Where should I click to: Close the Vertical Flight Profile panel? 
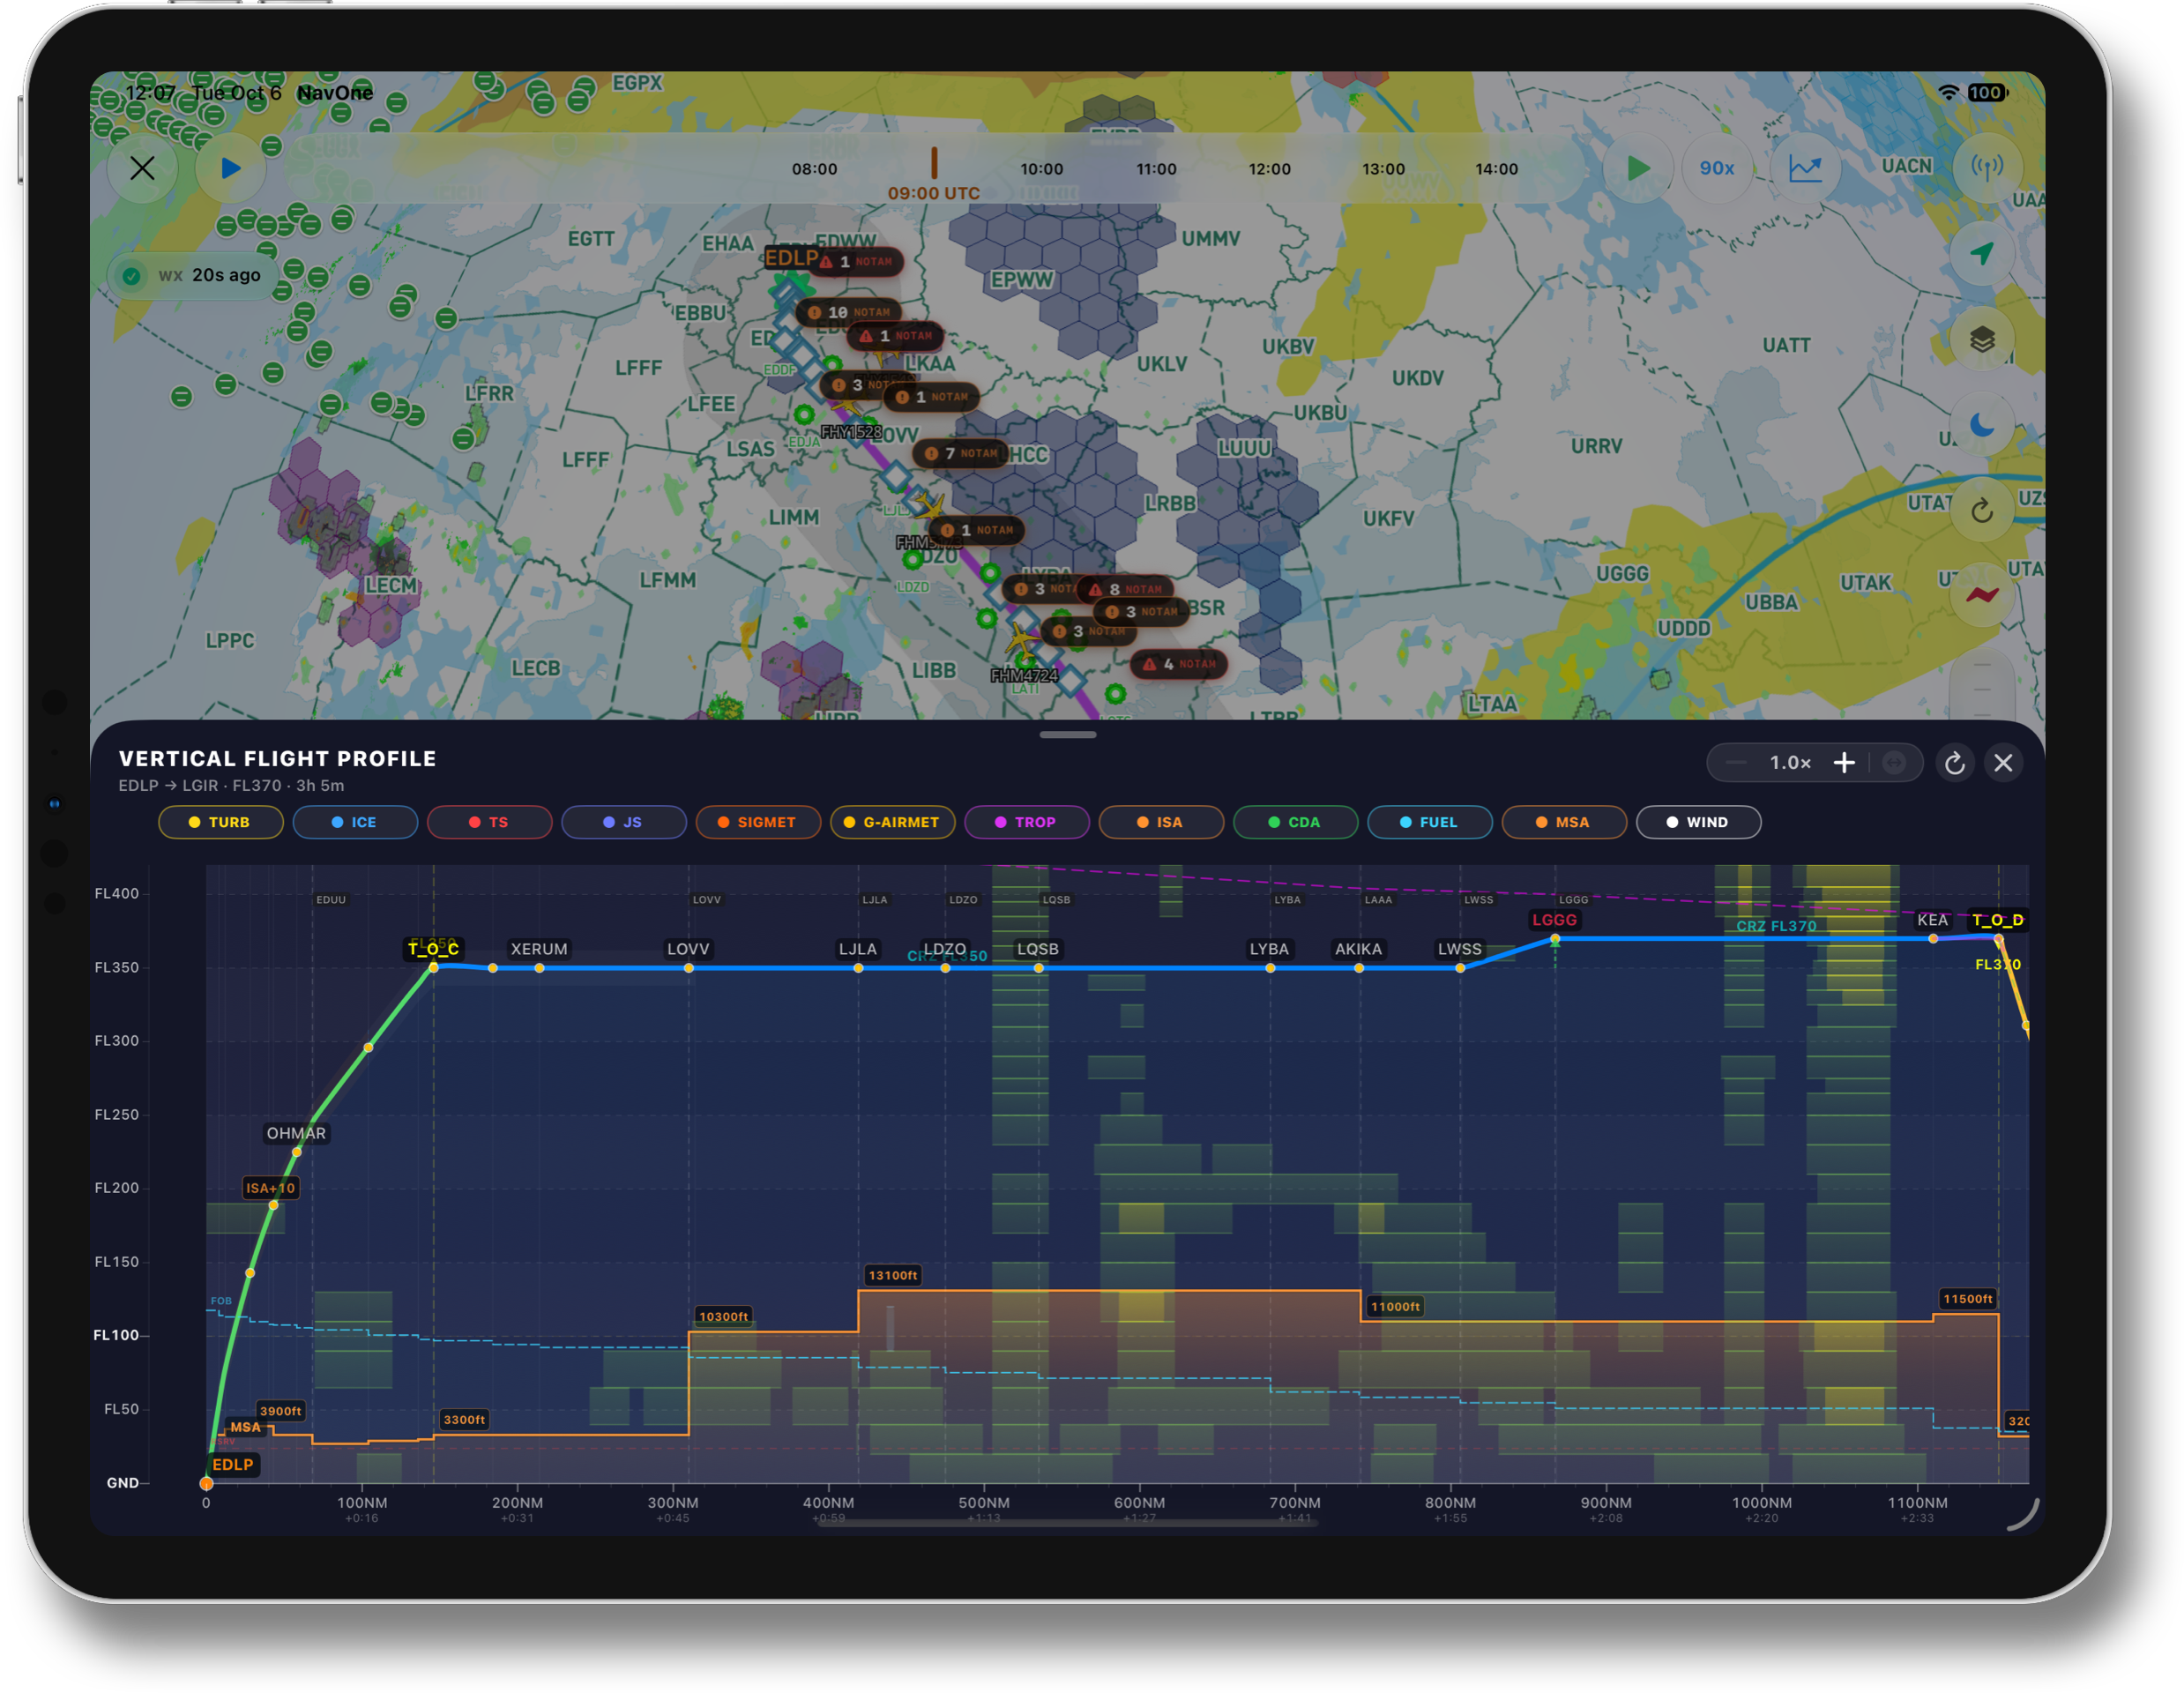pos(2003,763)
